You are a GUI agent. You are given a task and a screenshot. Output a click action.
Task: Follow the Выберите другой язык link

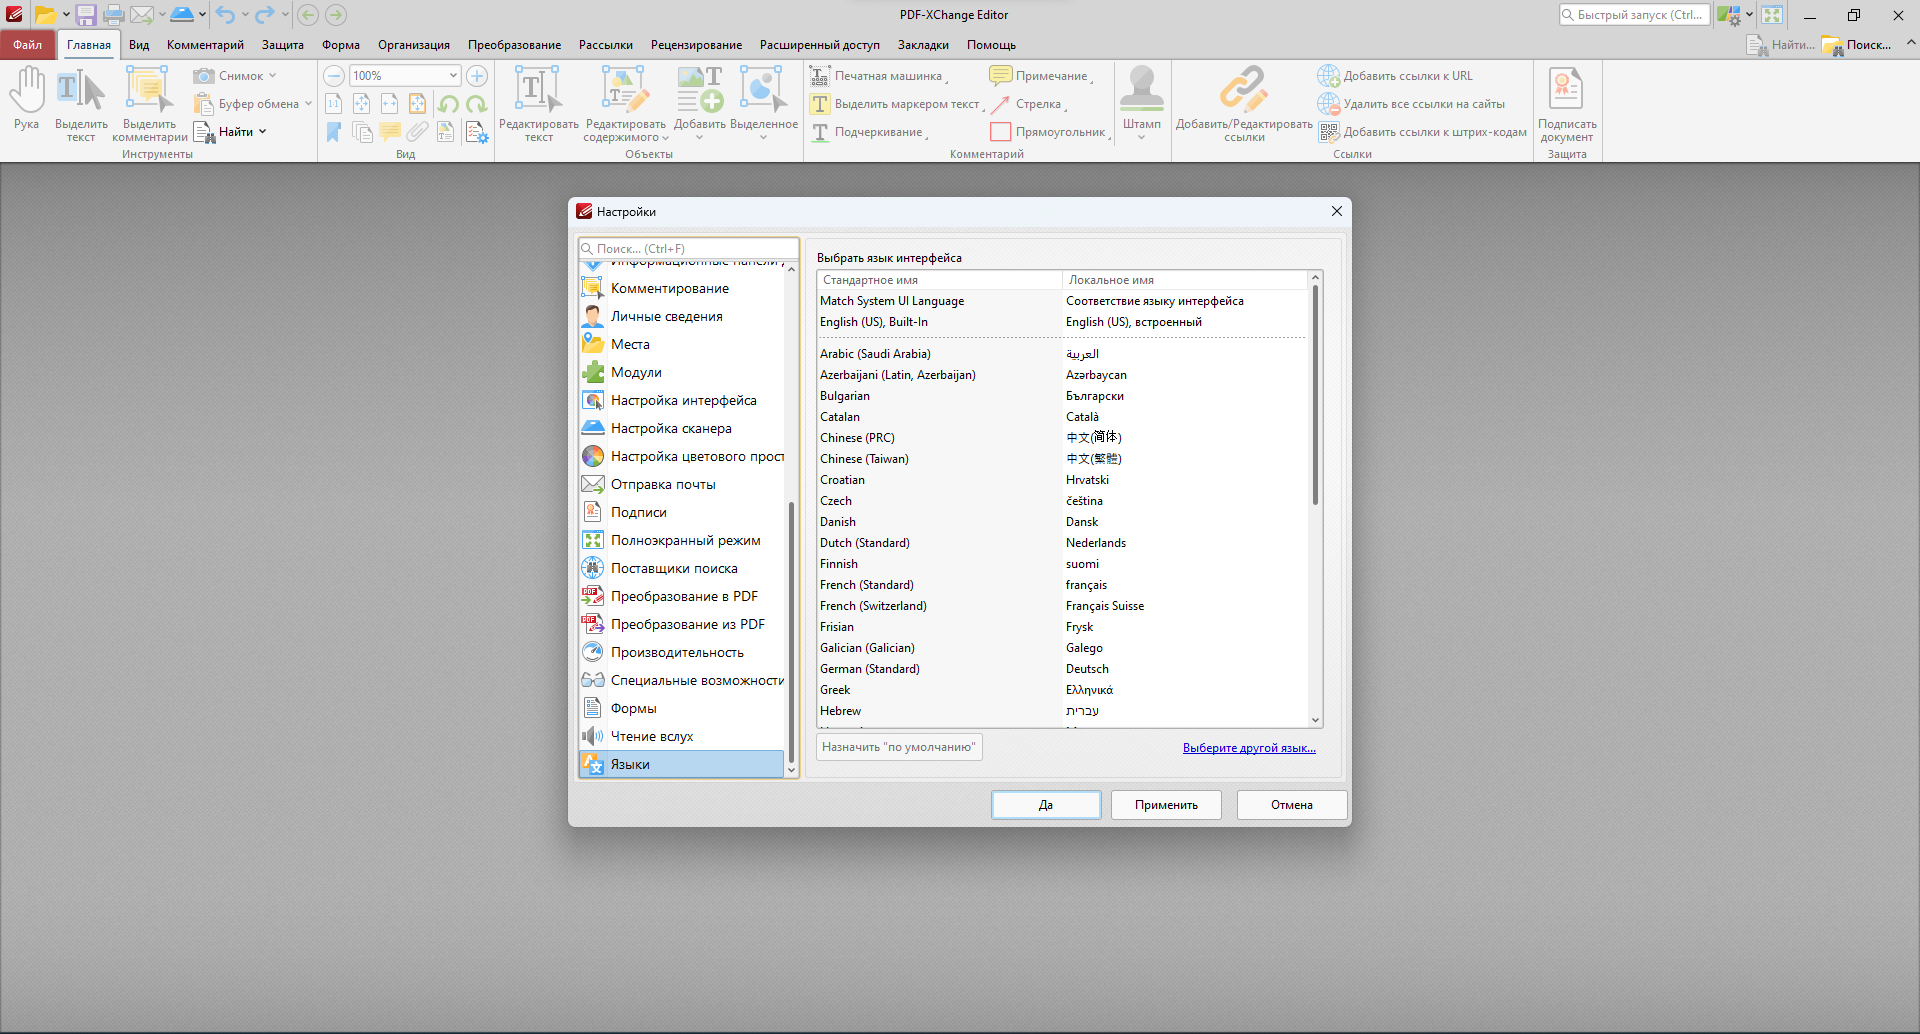(1249, 748)
